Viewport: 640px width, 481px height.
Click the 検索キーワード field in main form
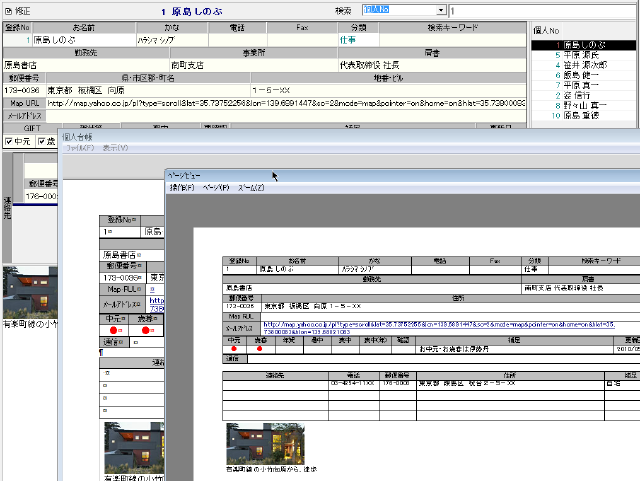coord(453,40)
